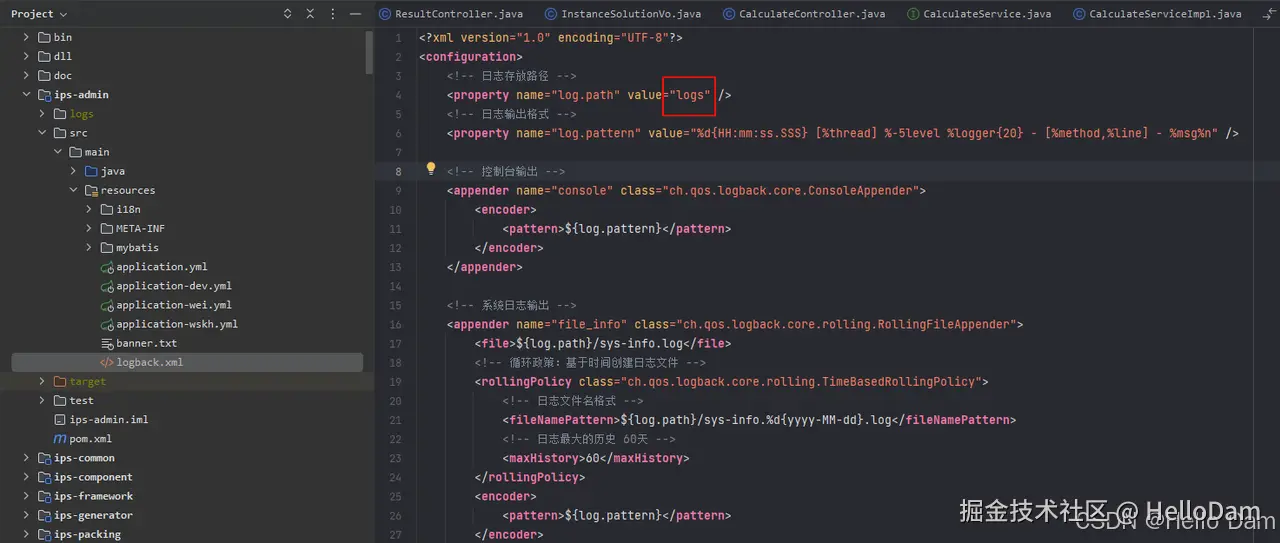This screenshot has width=1280, height=543.
Task: Click the Maven pom.xml icon
Action: pyautogui.click(x=60, y=439)
